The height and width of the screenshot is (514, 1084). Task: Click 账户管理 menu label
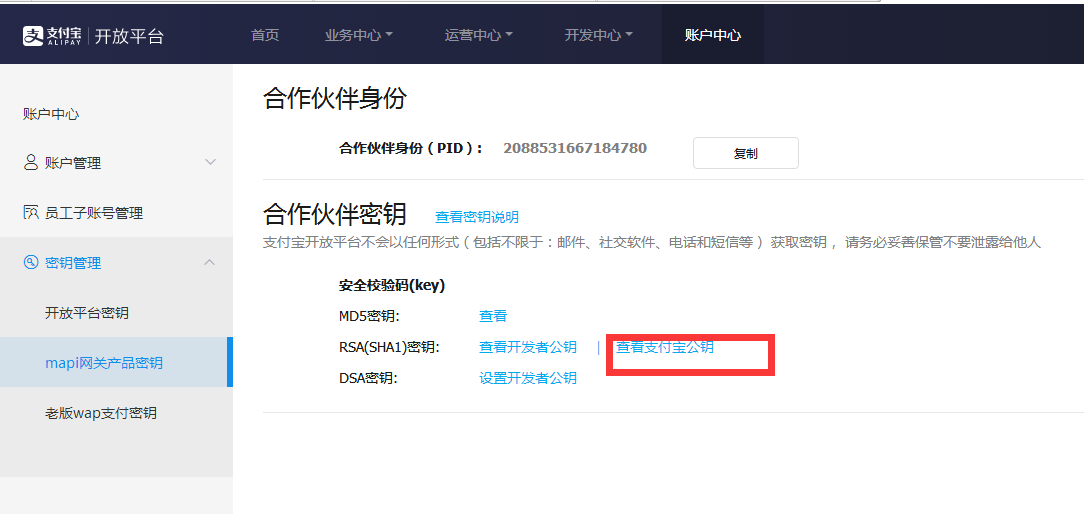[73, 163]
